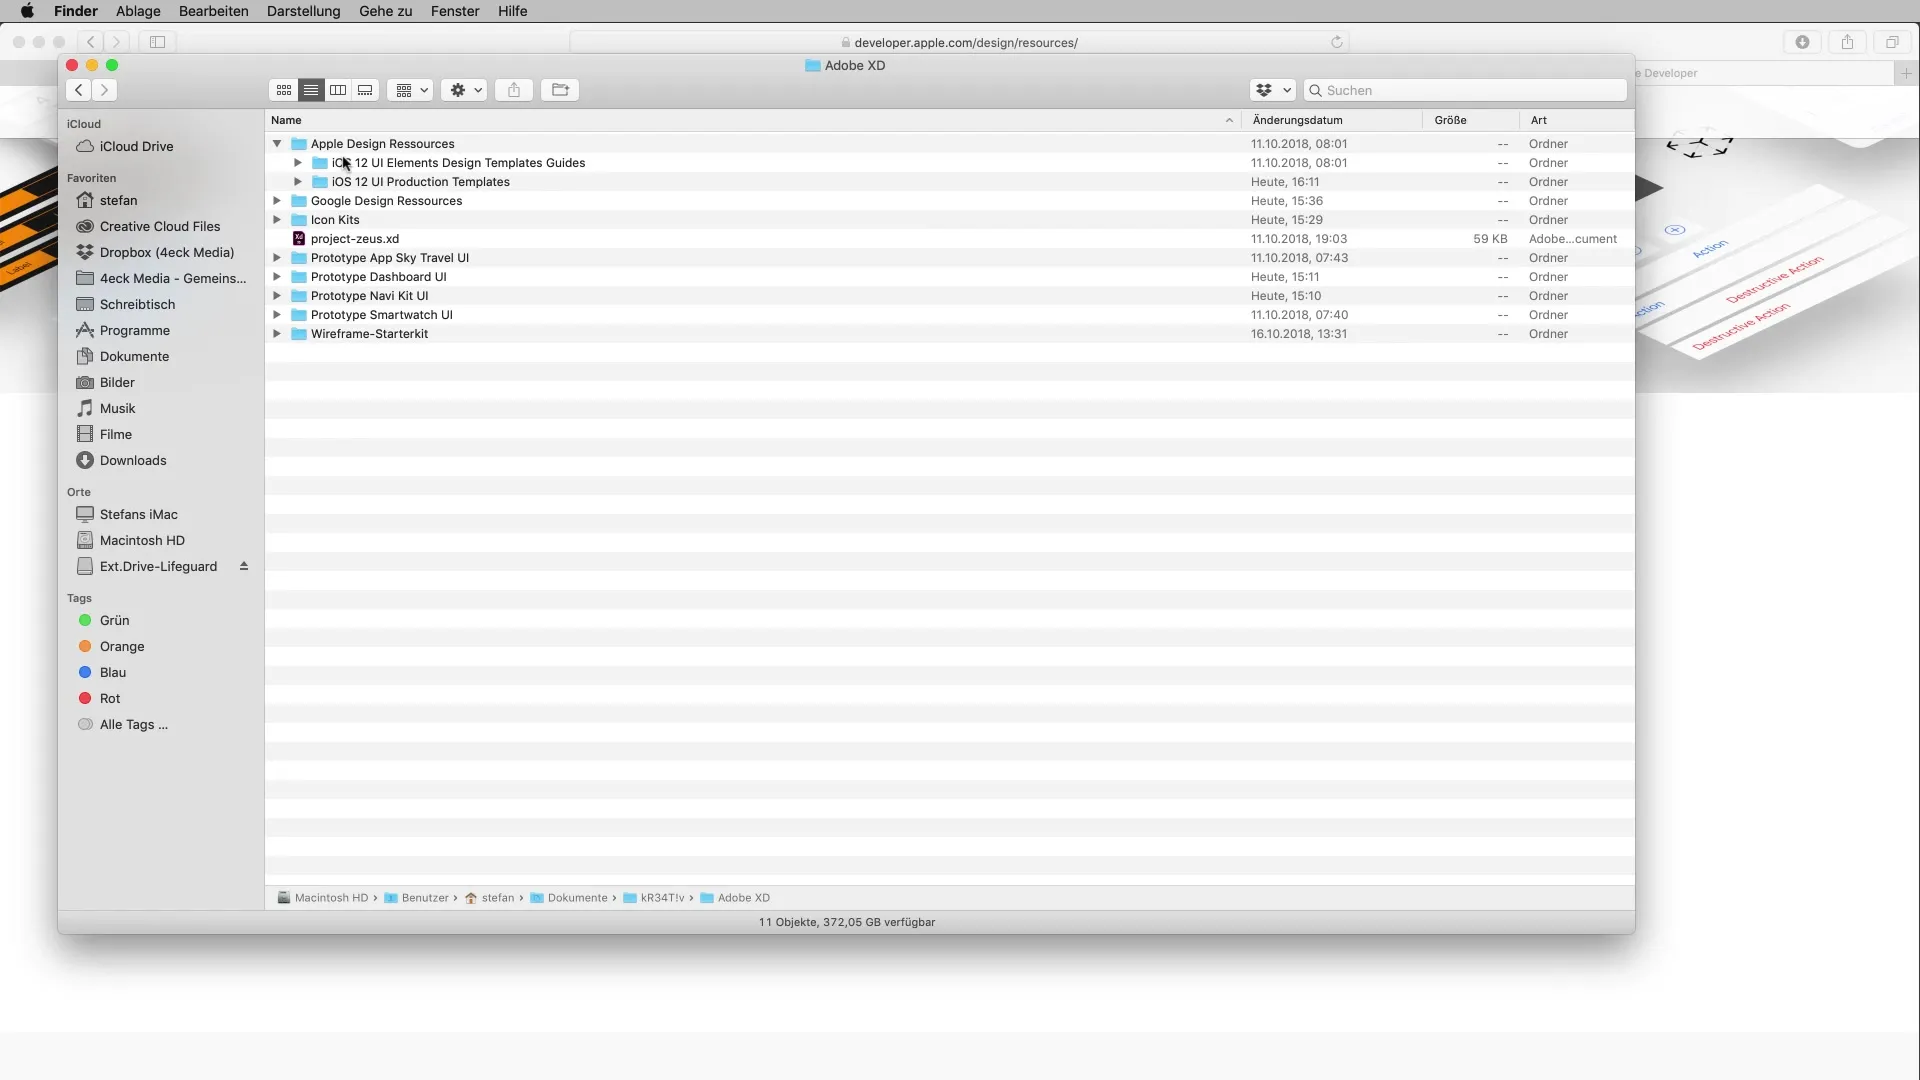Click the new folder toolbar button
This screenshot has width=1920, height=1080.
560,90
